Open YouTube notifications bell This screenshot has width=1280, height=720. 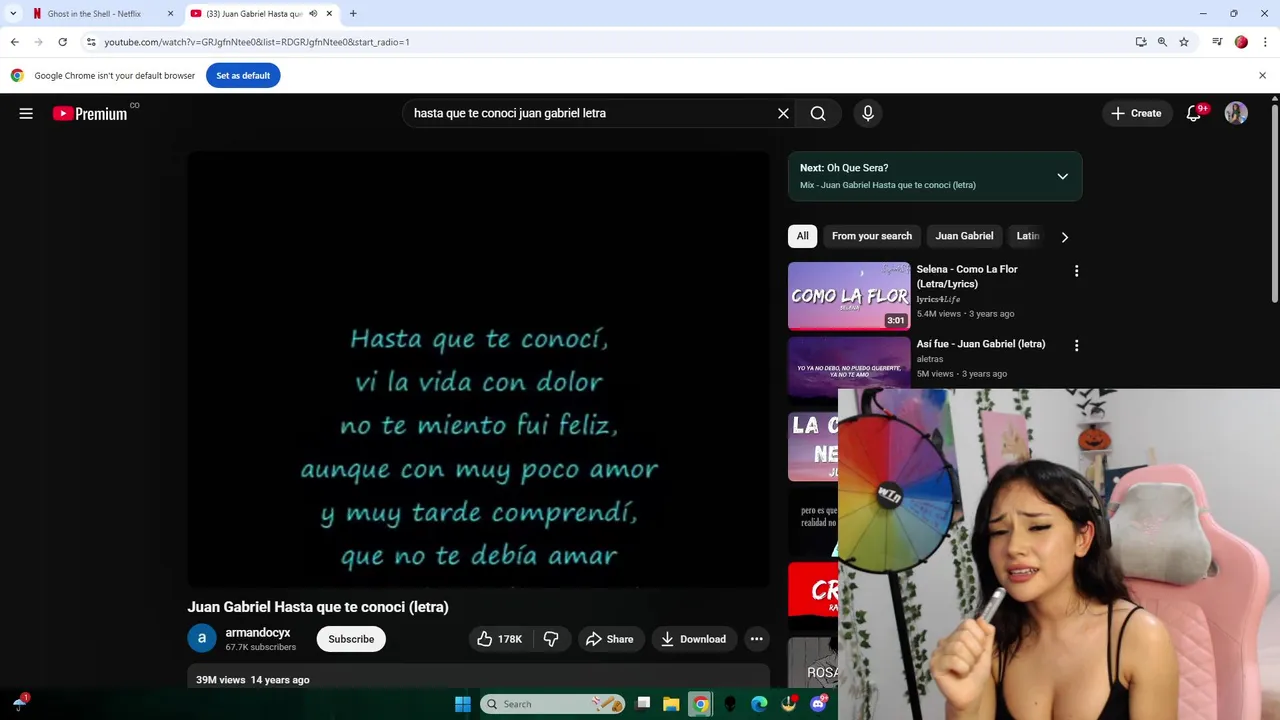(1193, 114)
